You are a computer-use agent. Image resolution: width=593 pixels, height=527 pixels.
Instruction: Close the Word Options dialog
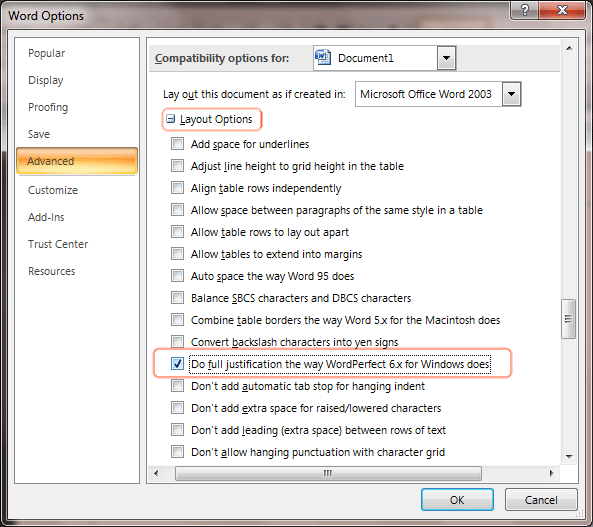coord(562,10)
